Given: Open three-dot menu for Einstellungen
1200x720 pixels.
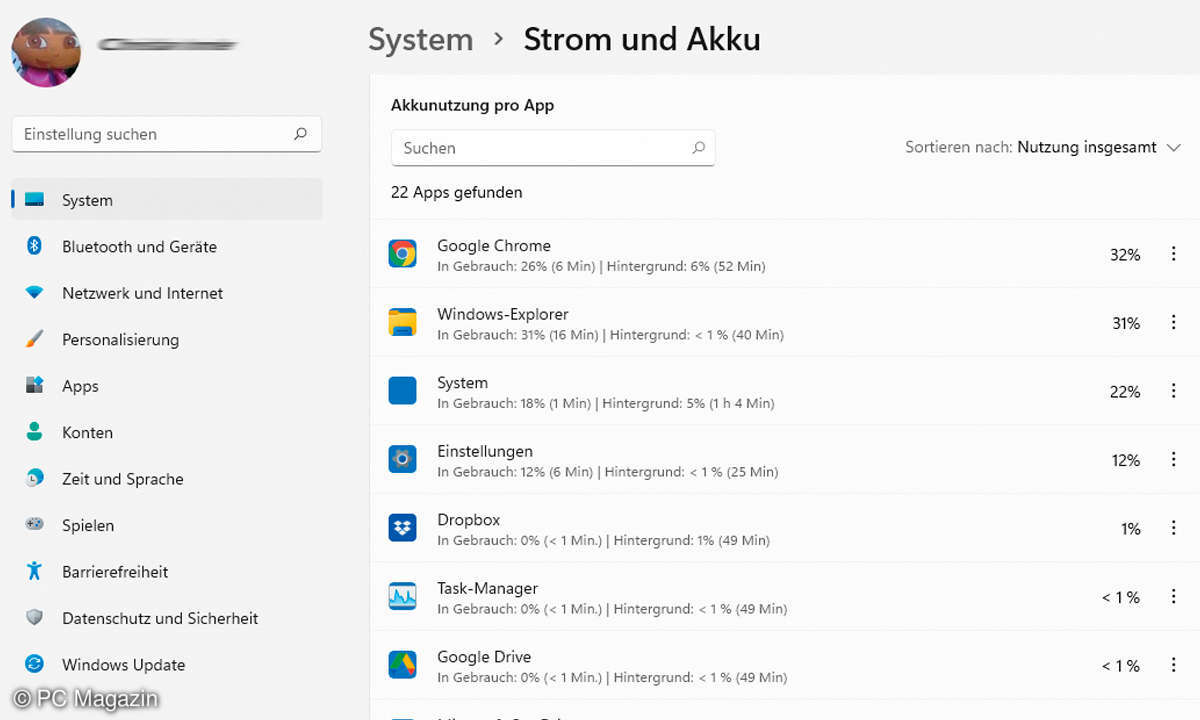Looking at the screenshot, I should pos(1173,460).
